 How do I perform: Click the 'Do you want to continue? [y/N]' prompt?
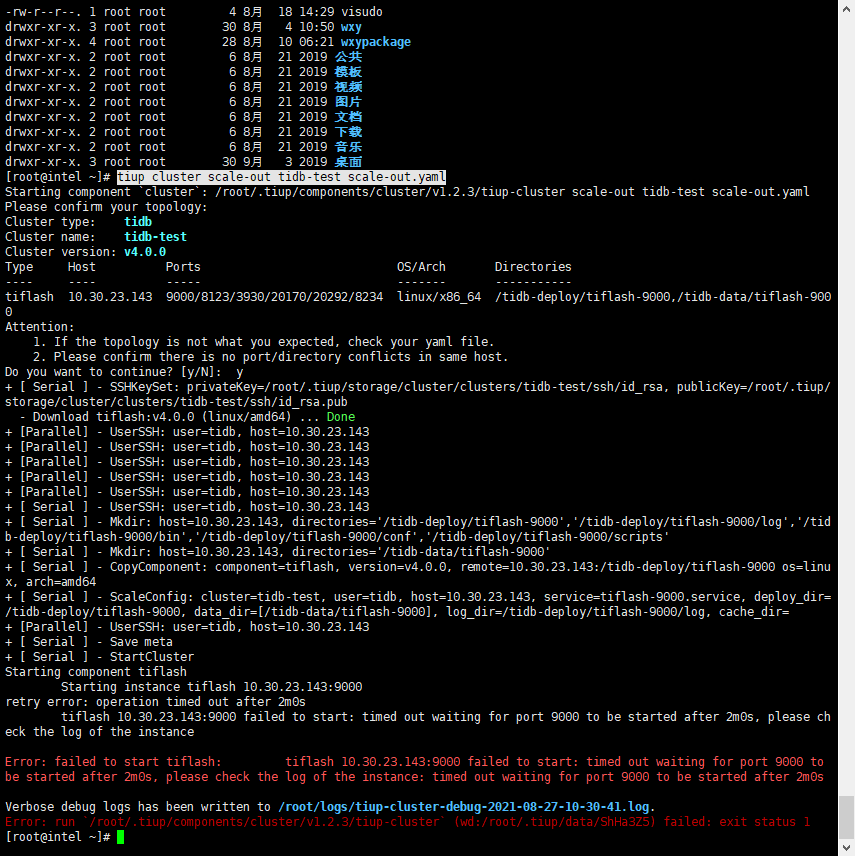114,372
